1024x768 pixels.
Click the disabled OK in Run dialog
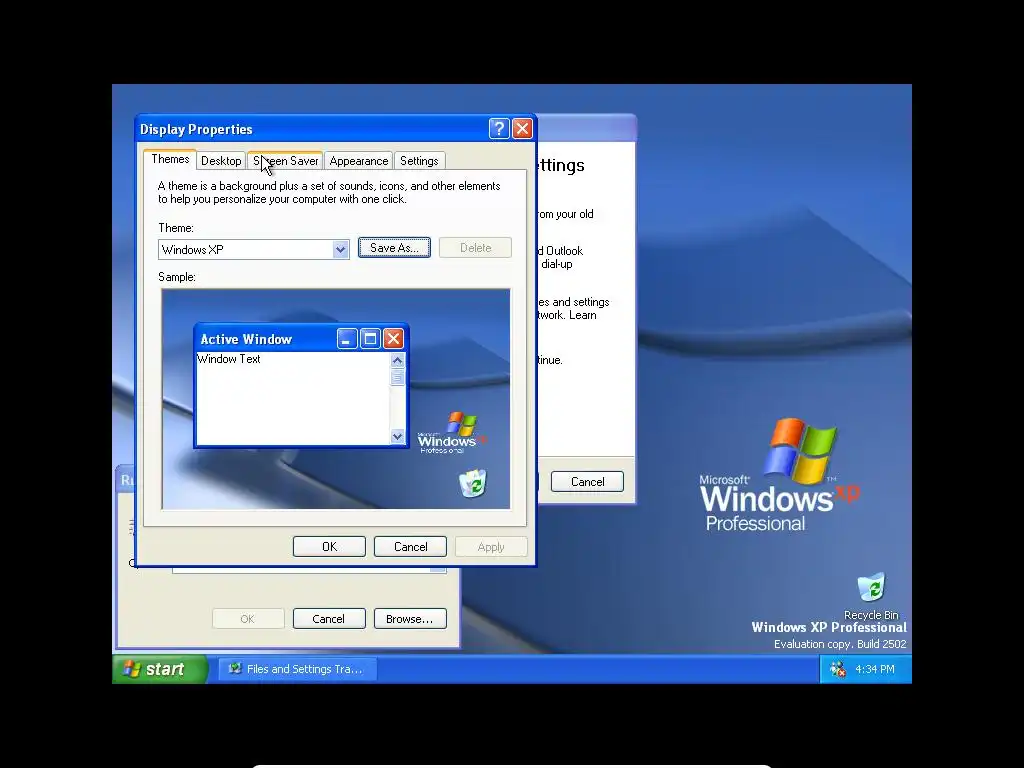(x=248, y=618)
